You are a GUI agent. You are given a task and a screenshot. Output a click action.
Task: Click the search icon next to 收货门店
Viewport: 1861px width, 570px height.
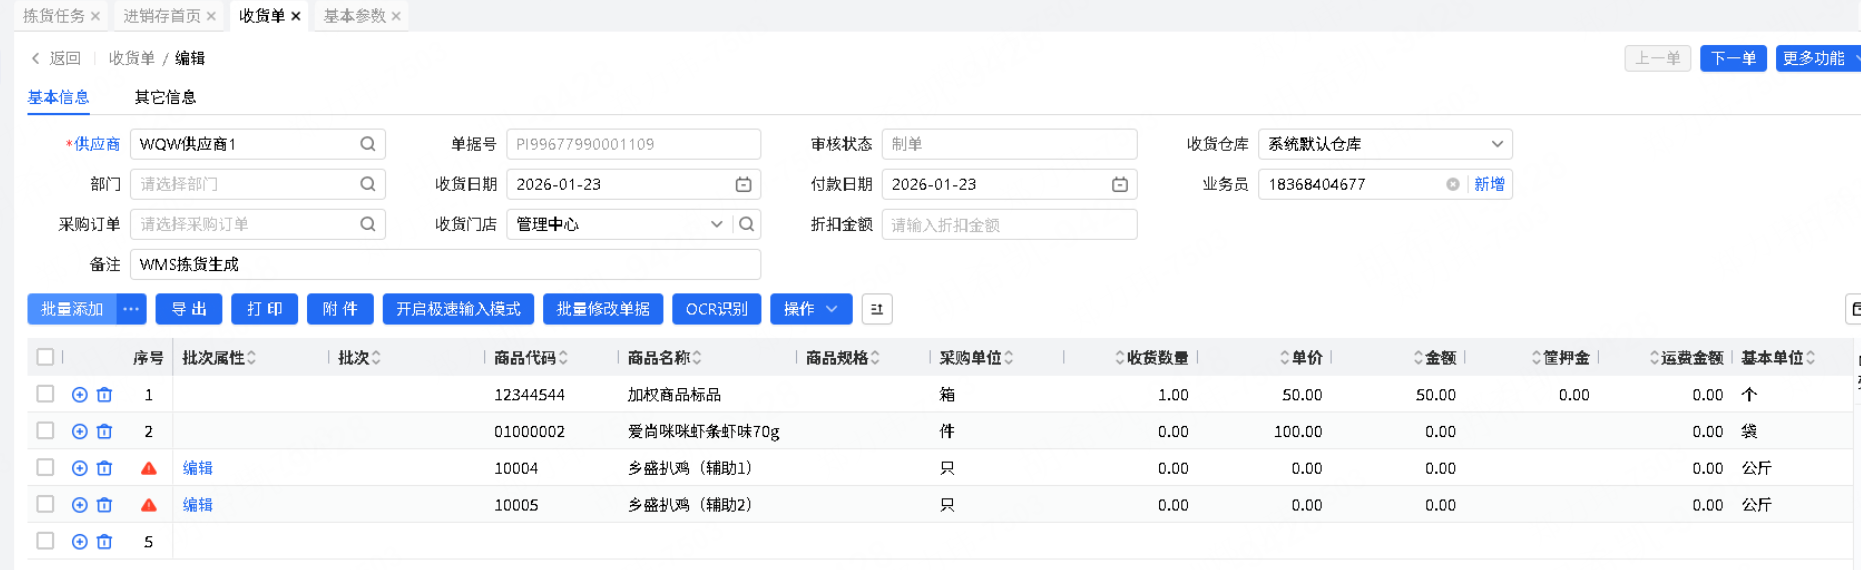[746, 224]
